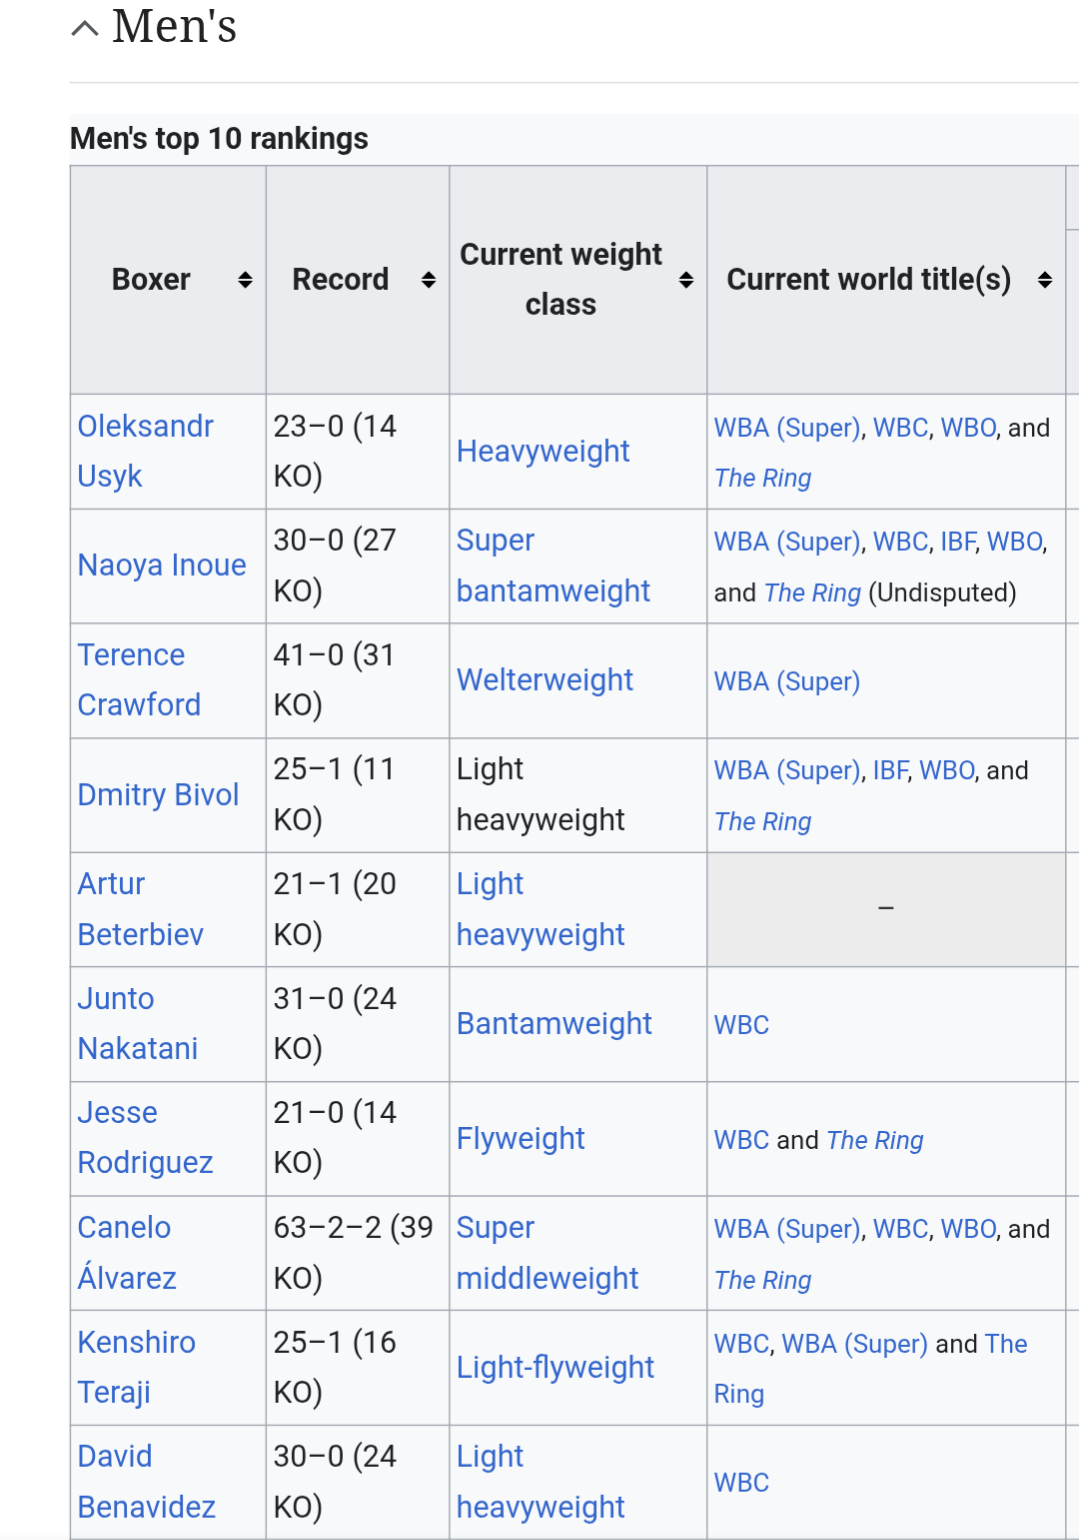Open Kenshiro Teraji link

[136, 1367]
